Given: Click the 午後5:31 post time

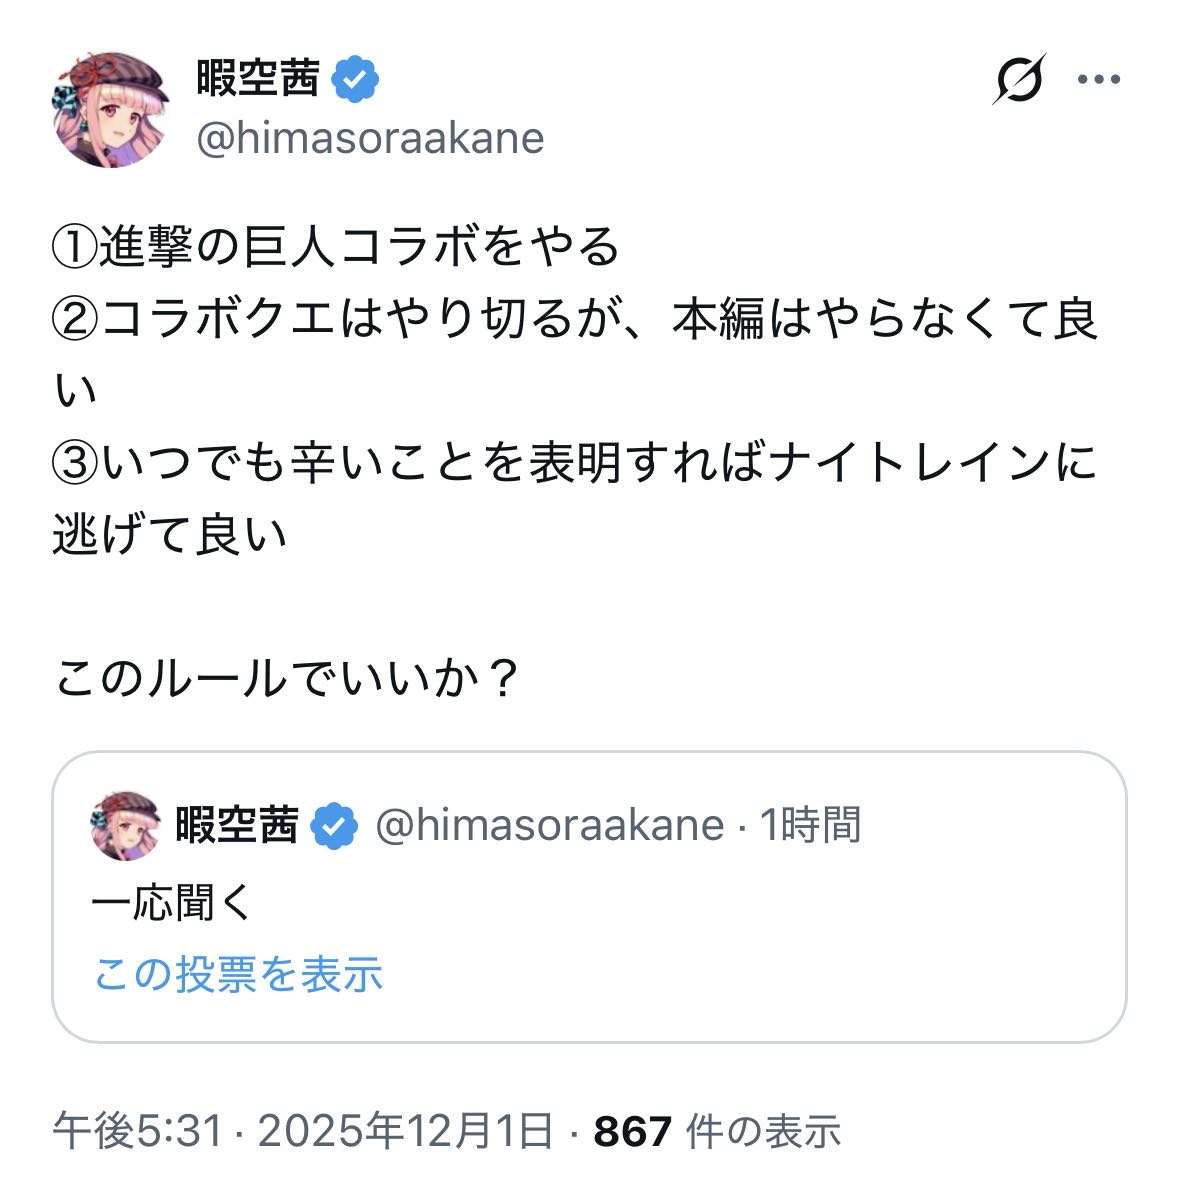Looking at the screenshot, I should [x=137, y=1131].
